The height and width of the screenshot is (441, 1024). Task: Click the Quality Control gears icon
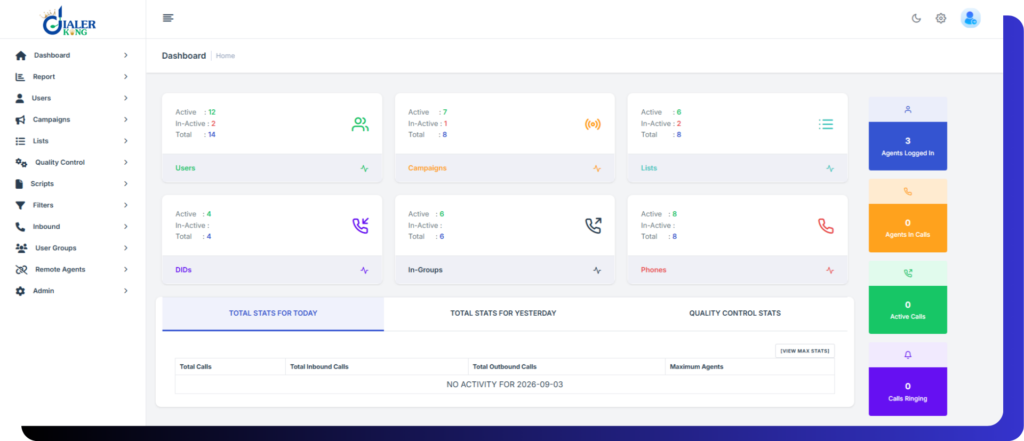[x=22, y=163]
